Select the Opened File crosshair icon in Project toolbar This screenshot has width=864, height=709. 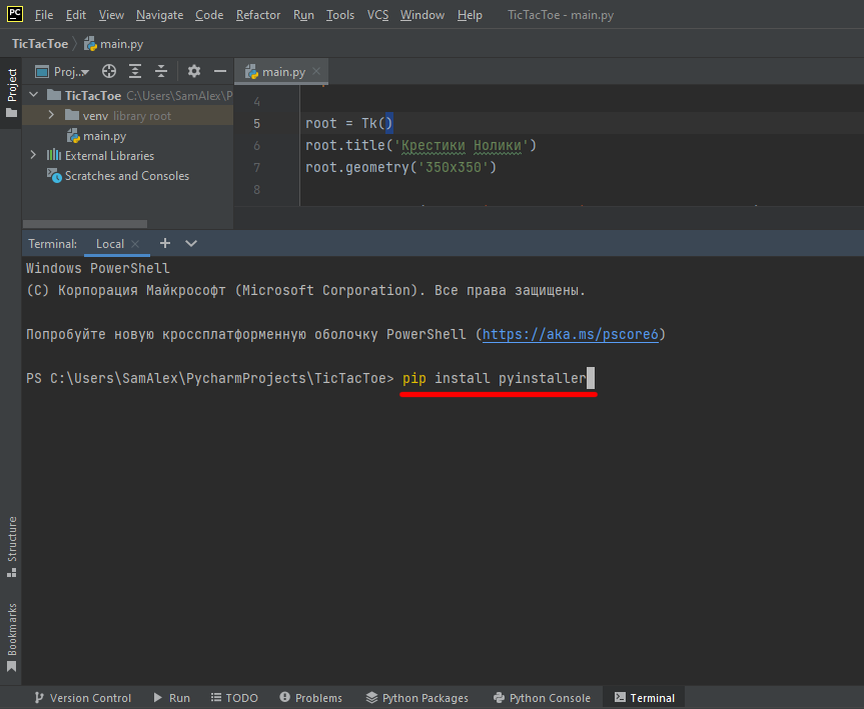(x=110, y=71)
